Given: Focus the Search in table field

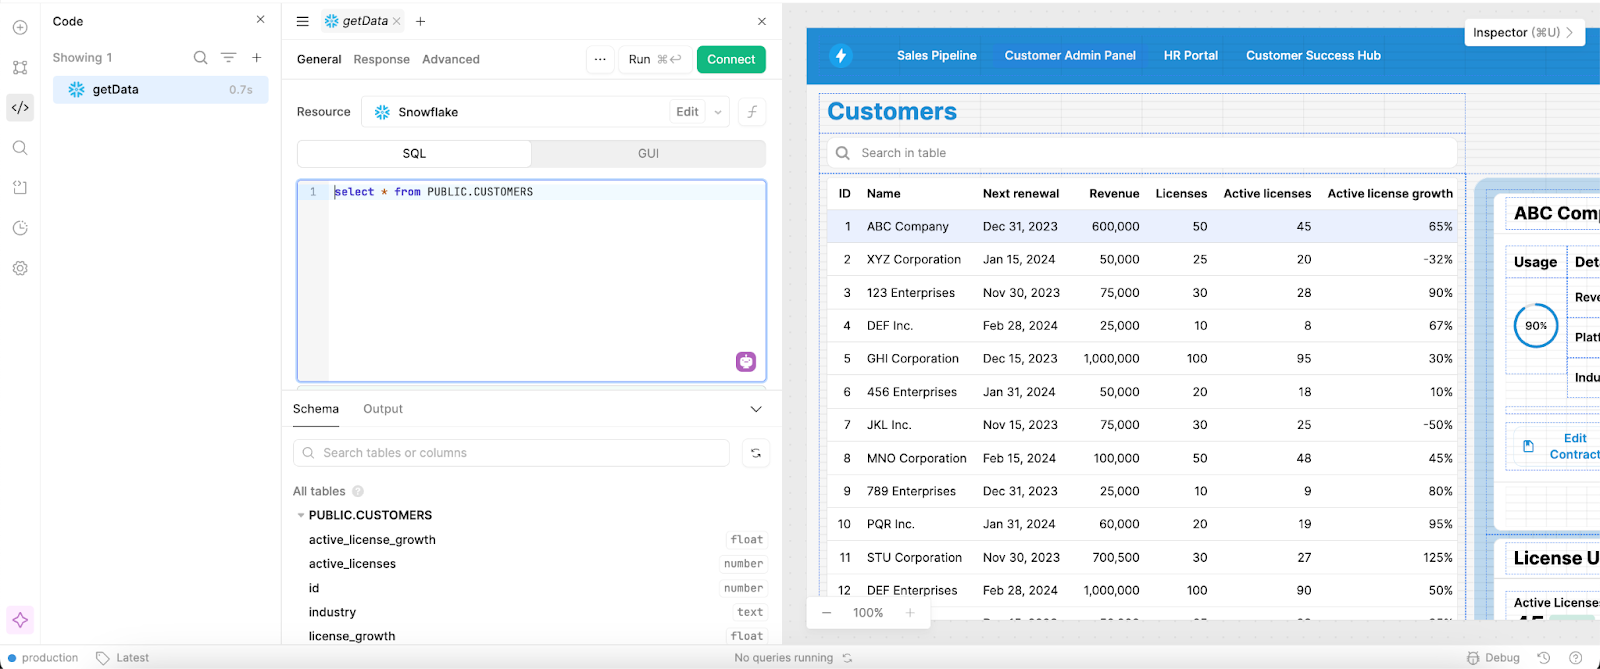Looking at the screenshot, I should click(1141, 153).
